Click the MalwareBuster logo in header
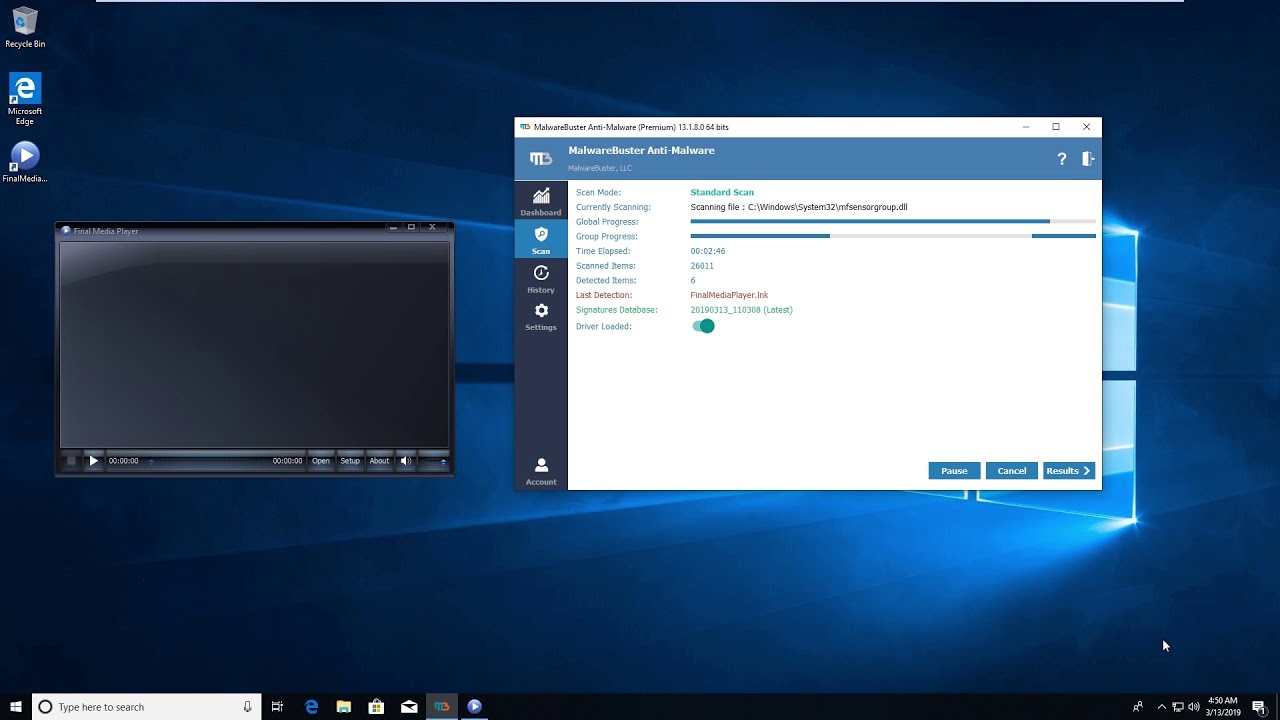Viewport: 1280px width, 720px height. click(541, 159)
